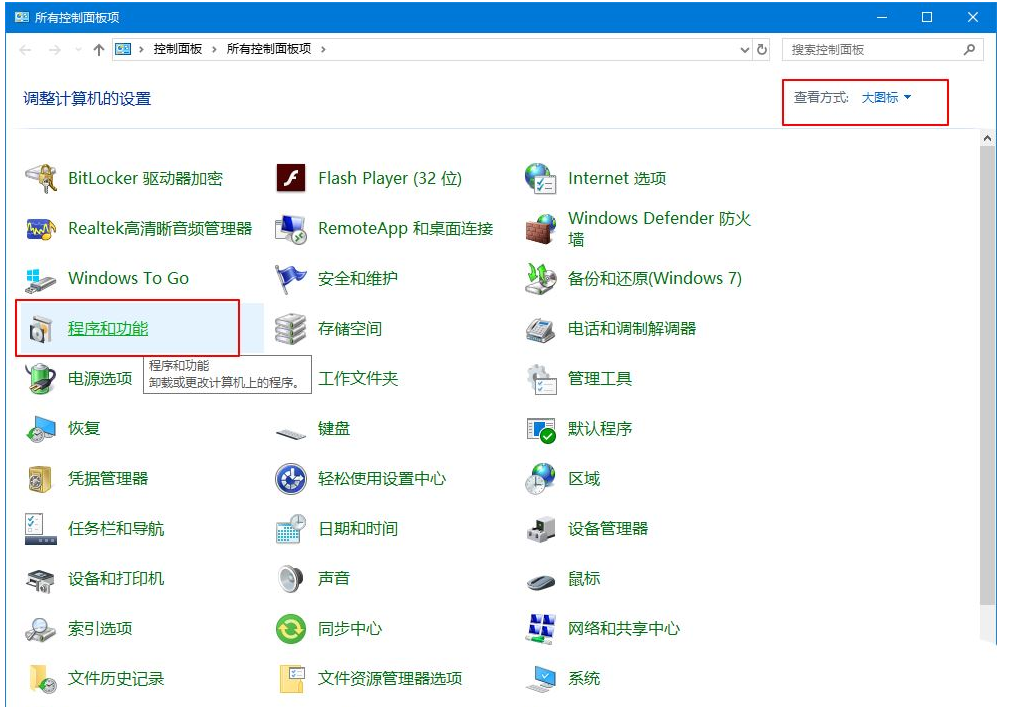Click the Realtek audio manager icon
Viewport: 1010px width, 707px height.
pos(41,229)
